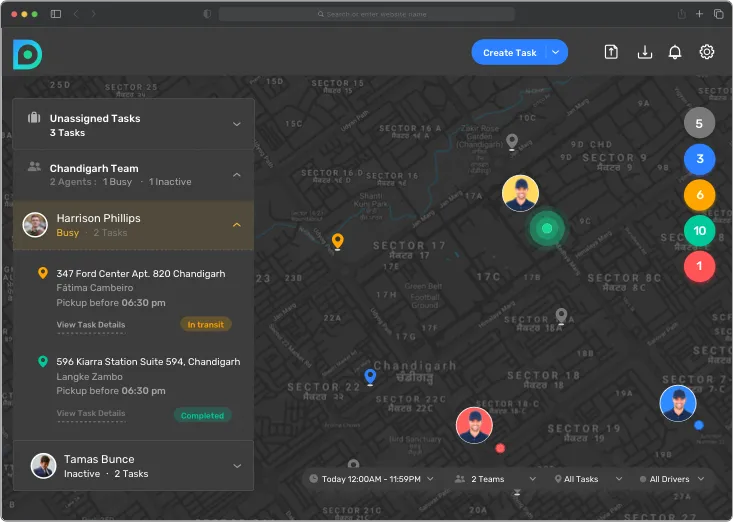Click the orange map pin marker
Screen dimensions: 733x522
tap(338, 241)
